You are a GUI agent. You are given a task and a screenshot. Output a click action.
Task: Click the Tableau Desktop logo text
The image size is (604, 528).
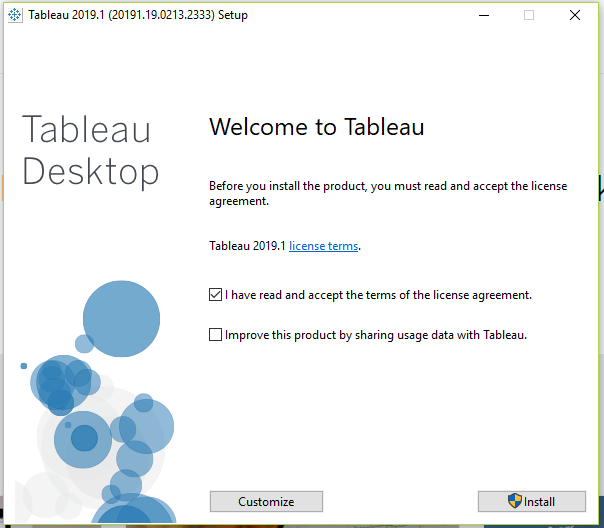[x=90, y=151]
